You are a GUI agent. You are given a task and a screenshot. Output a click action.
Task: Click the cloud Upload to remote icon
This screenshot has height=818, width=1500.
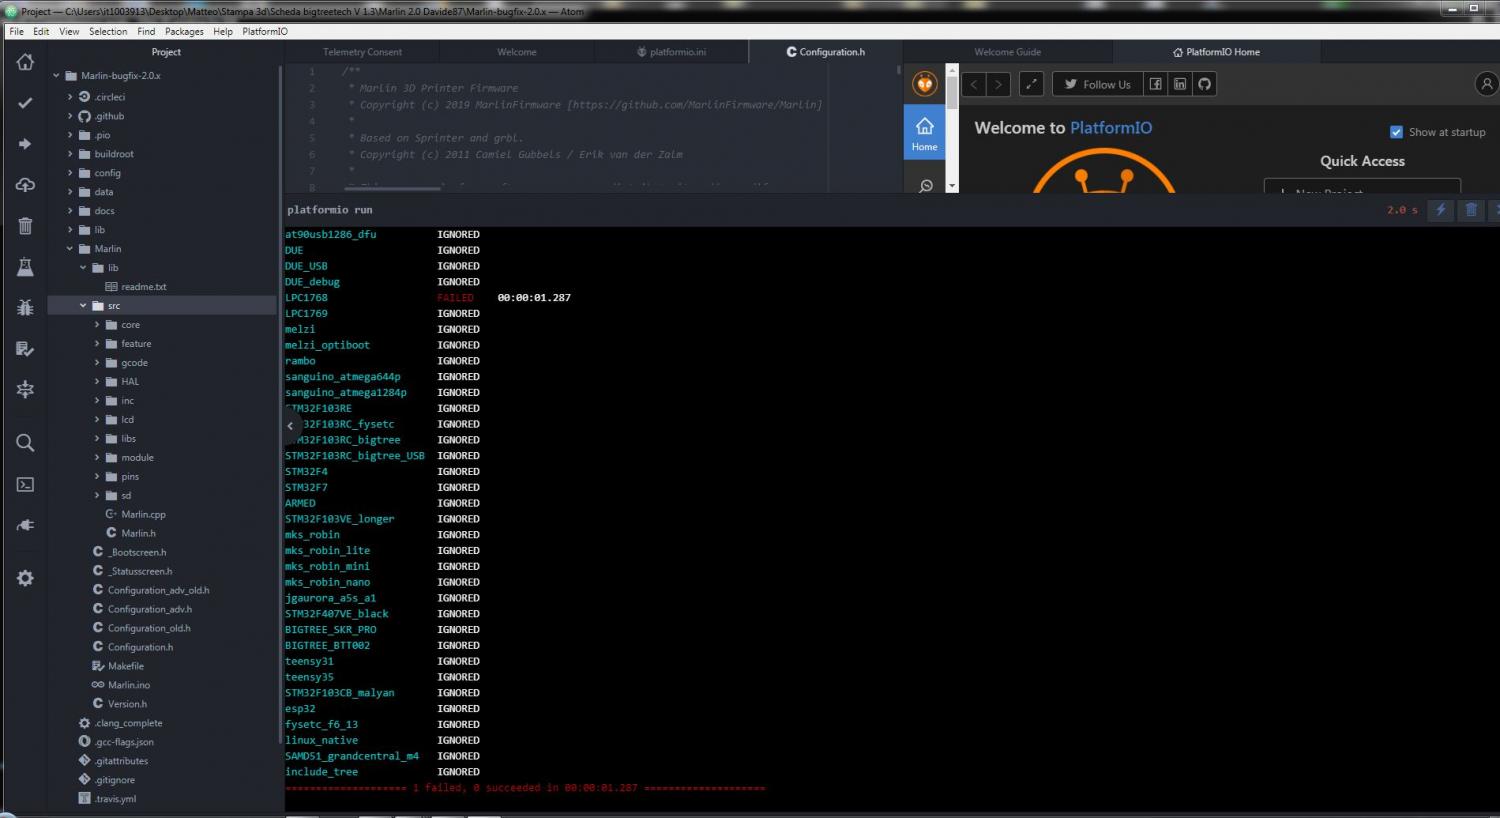tap(25, 185)
